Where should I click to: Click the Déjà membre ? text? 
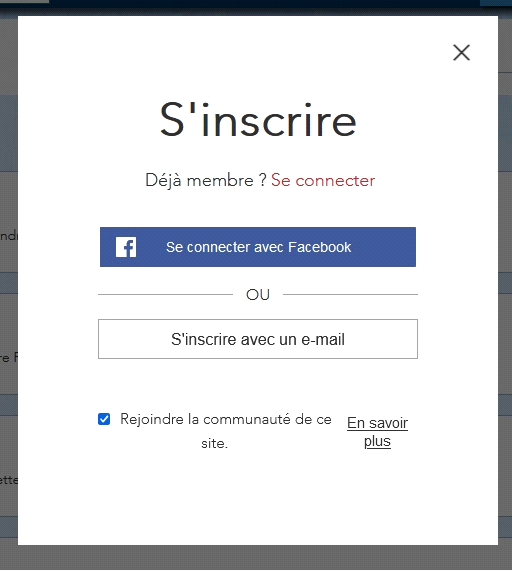click(206, 180)
